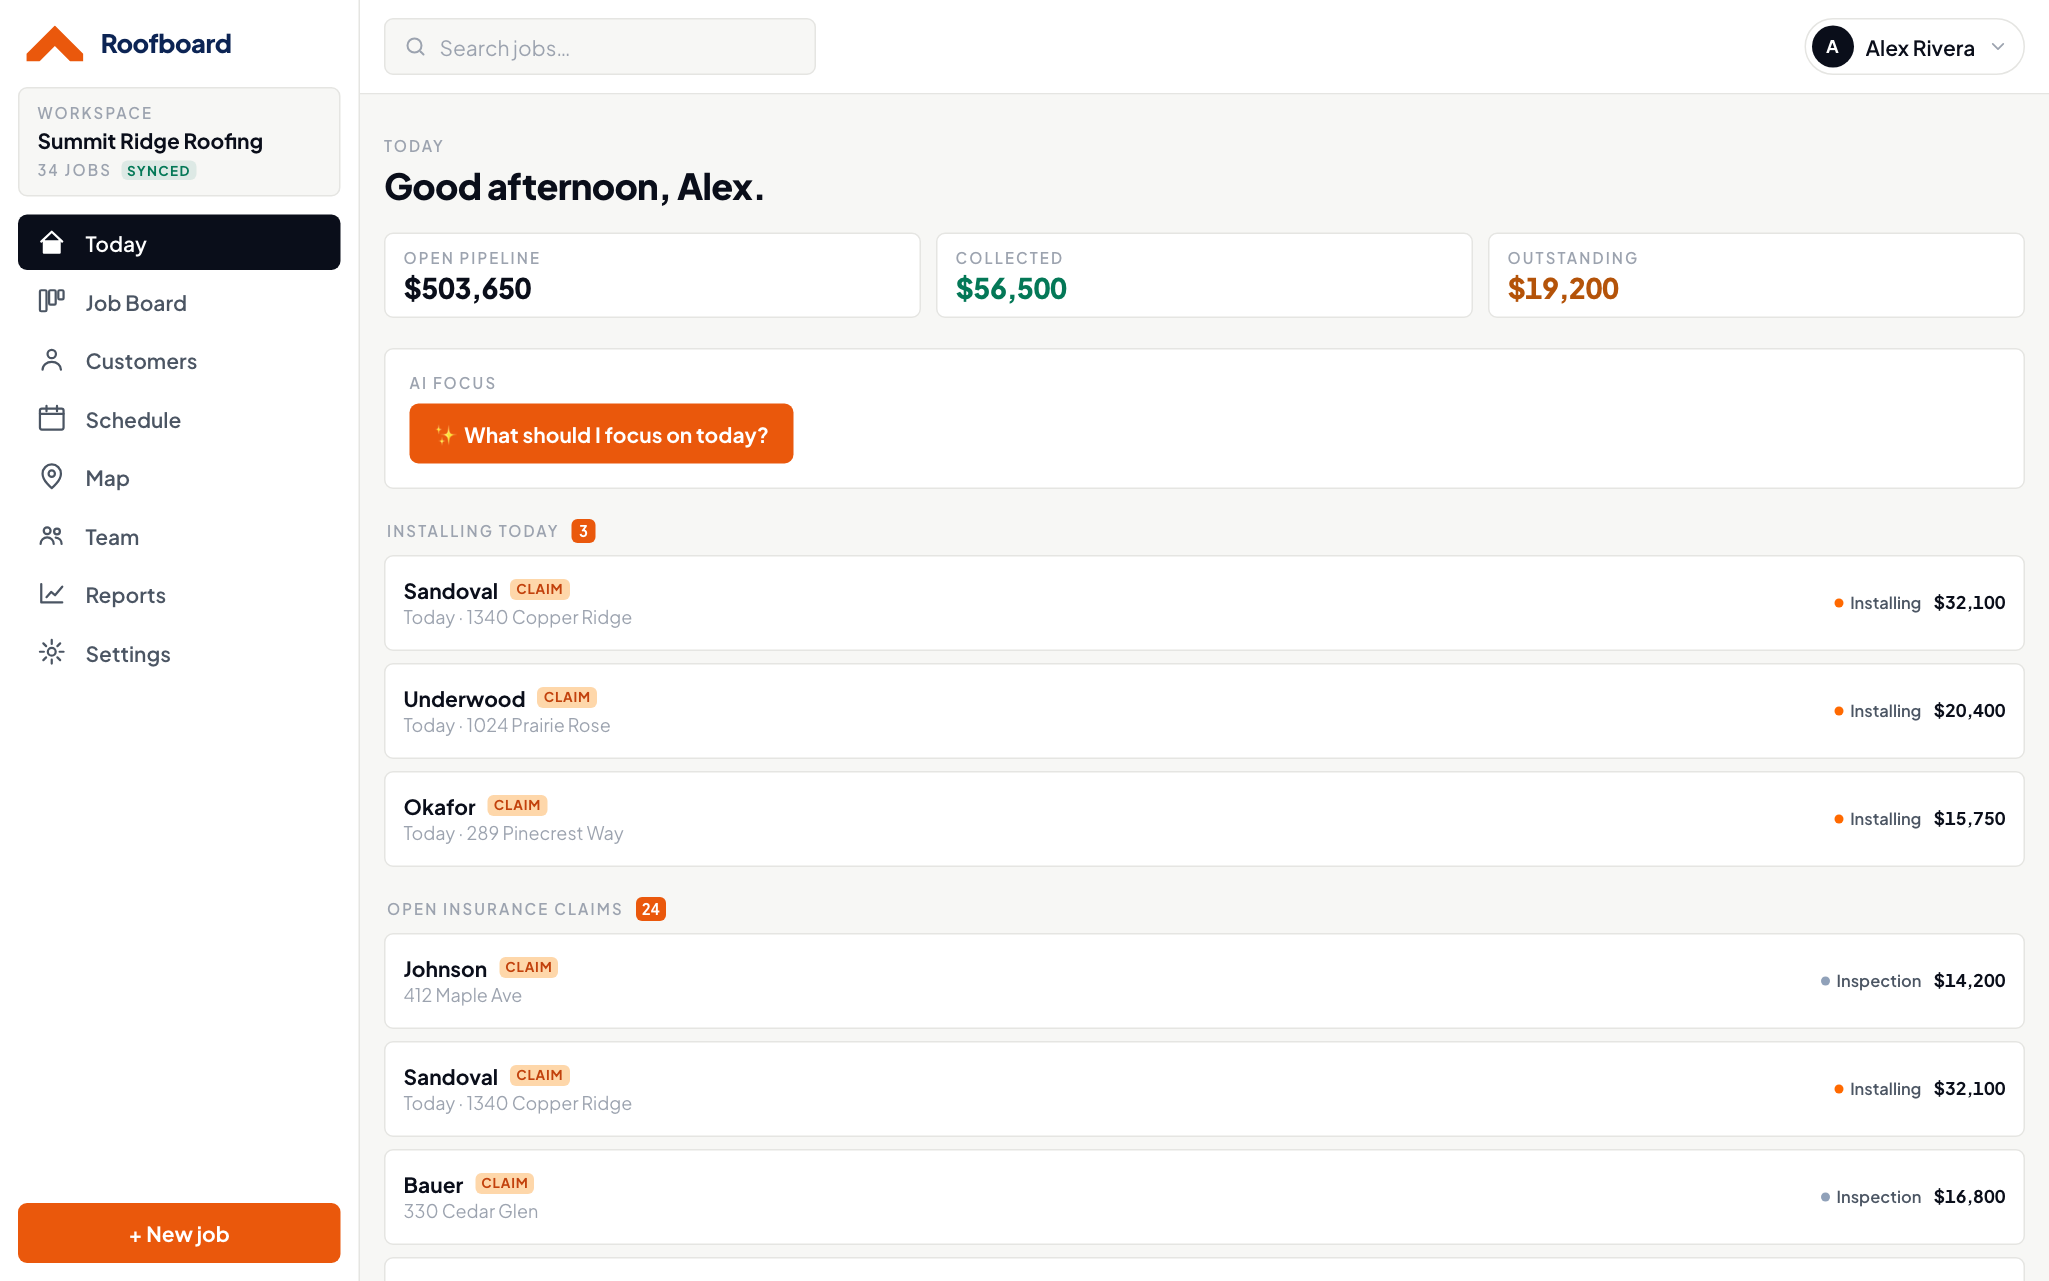Open Settings from the sidebar
Screen dimensions: 2049x1281
[179, 654]
